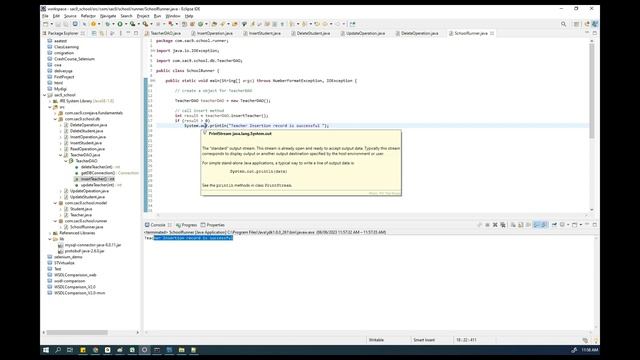Click the Clear Console icon
Viewport: 640px width, 360px height.
513,224
